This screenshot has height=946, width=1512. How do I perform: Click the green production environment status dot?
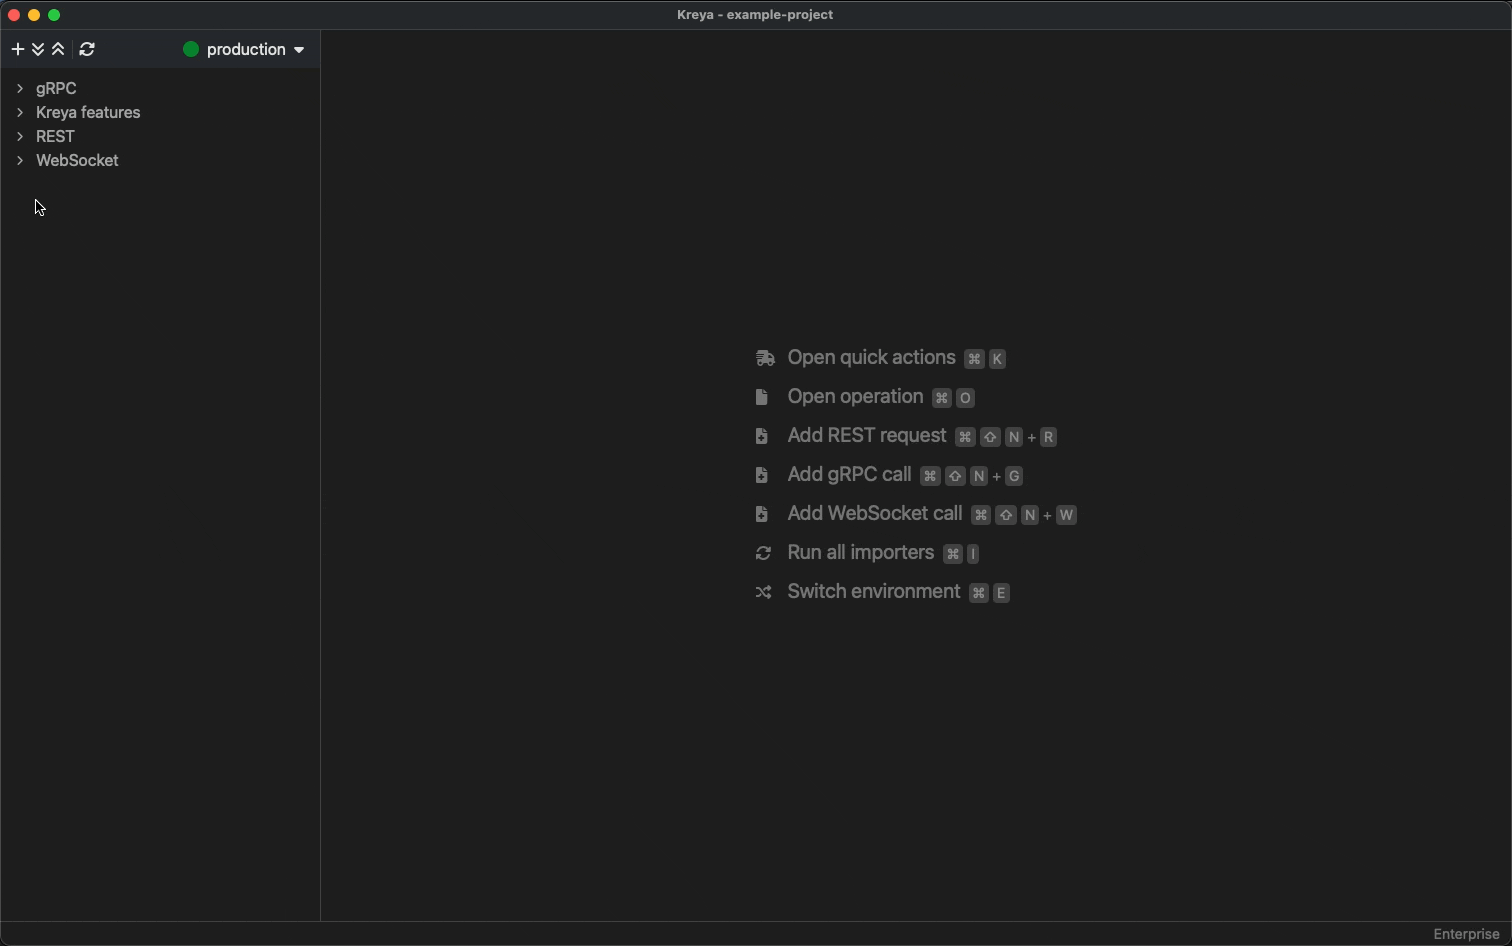click(x=191, y=49)
